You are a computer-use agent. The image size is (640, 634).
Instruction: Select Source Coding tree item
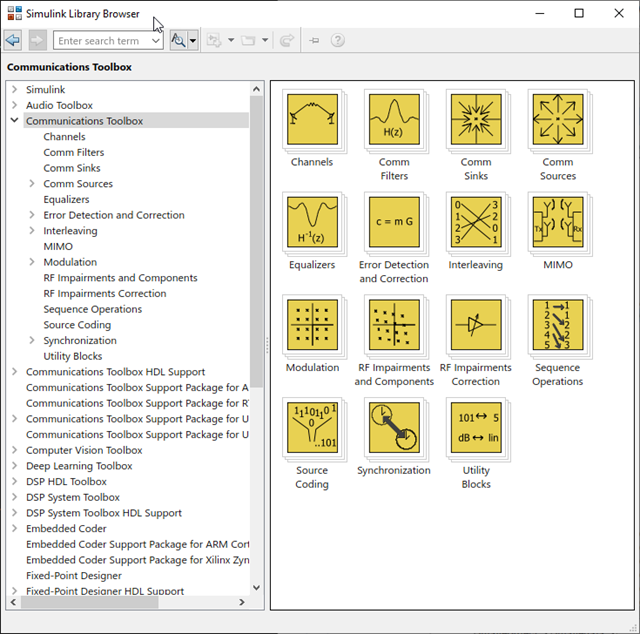(77, 325)
